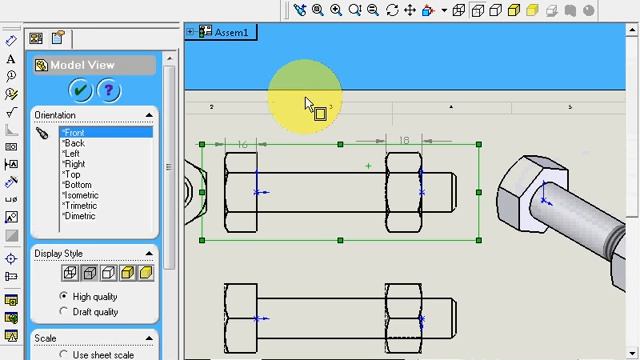Switch top toolbar to Wireframe display
Screen dimensions: 640x360
[x=459, y=10]
